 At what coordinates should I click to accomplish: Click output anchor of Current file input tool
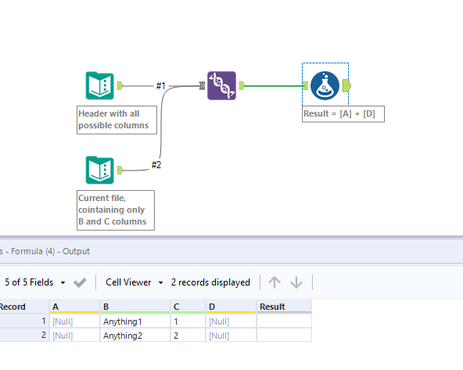[120, 170]
